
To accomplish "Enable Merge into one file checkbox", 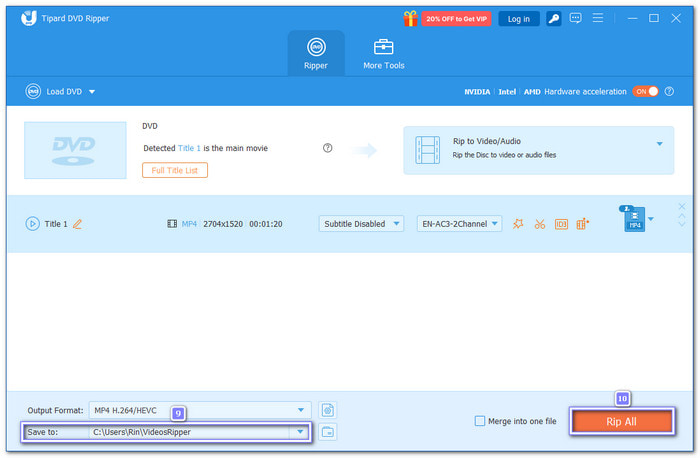I will click(x=480, y=421).
